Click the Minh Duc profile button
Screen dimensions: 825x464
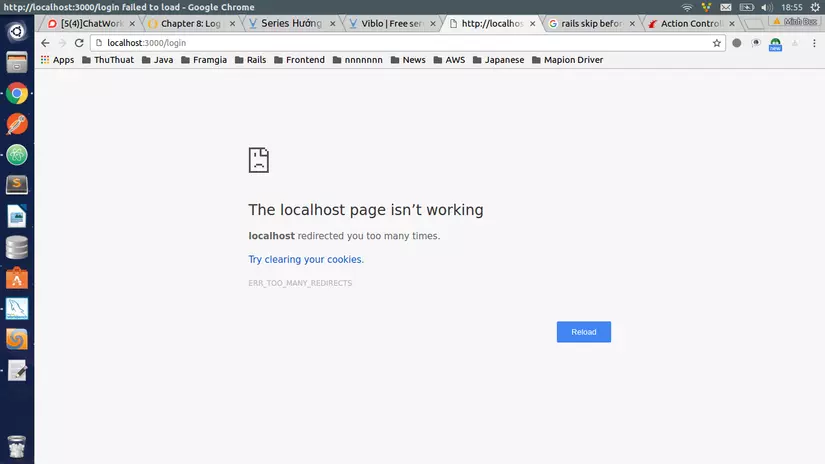[796, 22]
